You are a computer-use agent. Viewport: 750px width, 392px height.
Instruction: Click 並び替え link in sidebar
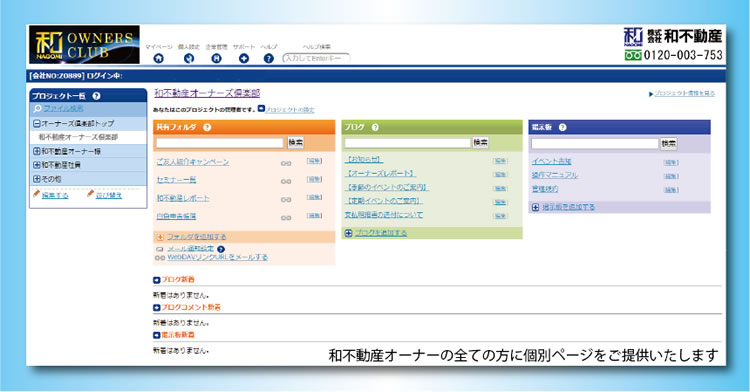click(109, 195)
